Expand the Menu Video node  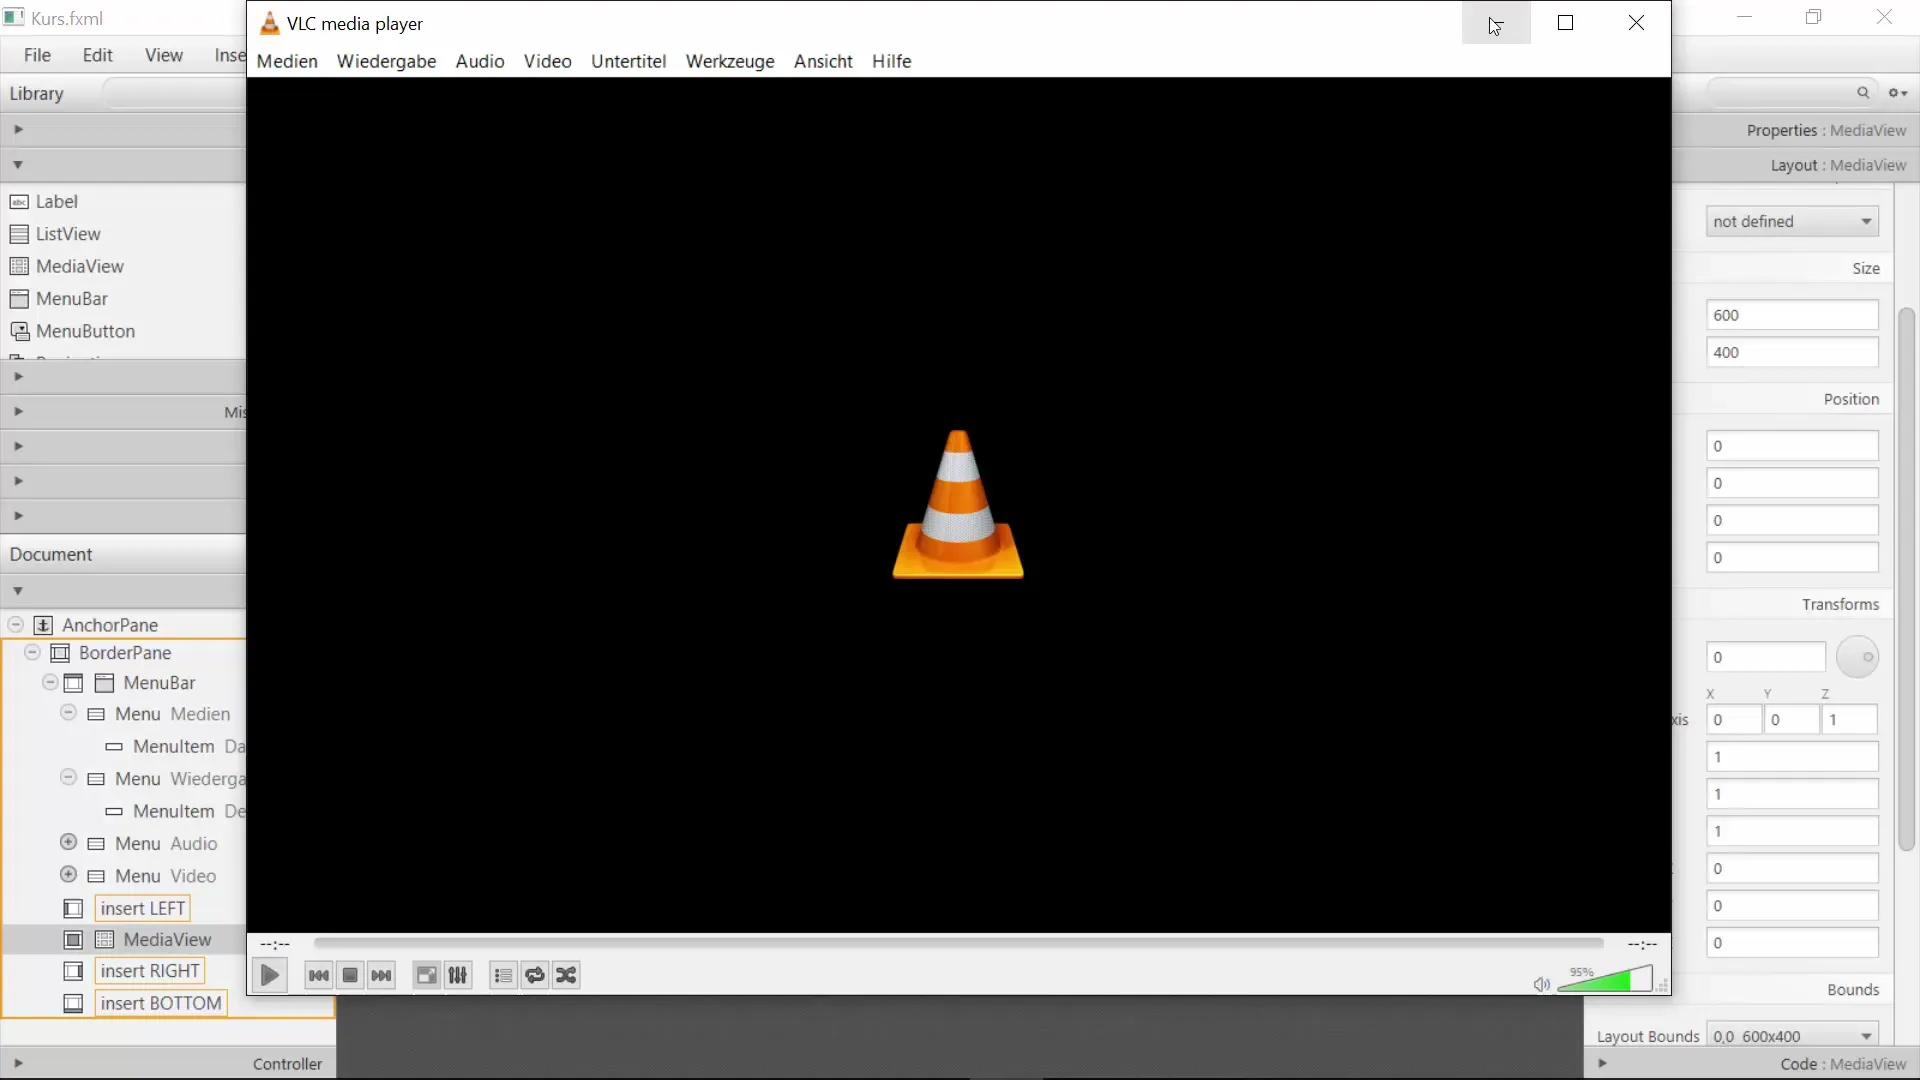(x=68, y=874)
